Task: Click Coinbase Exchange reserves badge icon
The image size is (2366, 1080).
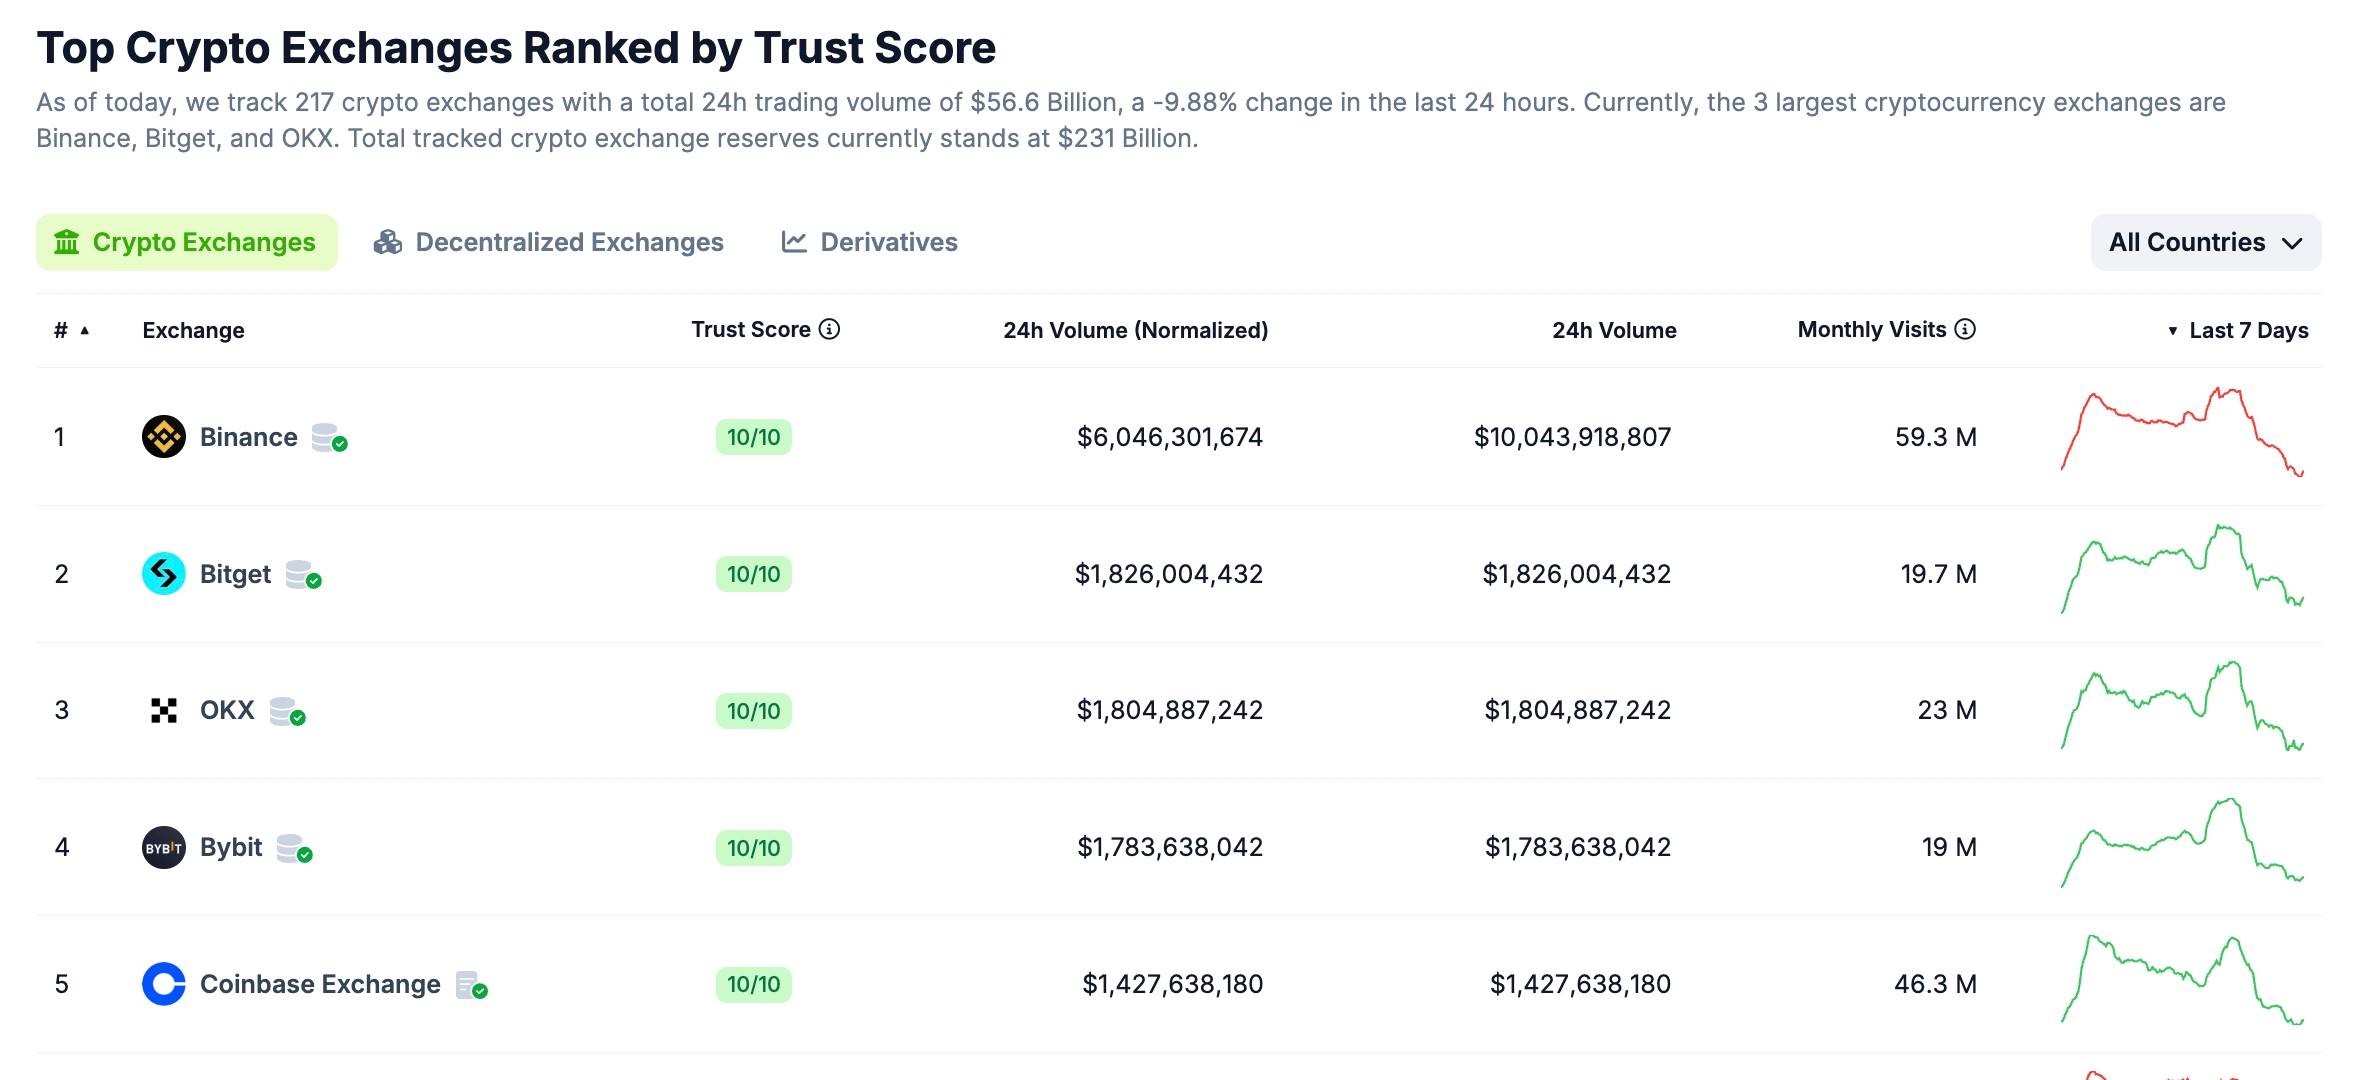Action: pyautogui.click(x=471, y=985)
